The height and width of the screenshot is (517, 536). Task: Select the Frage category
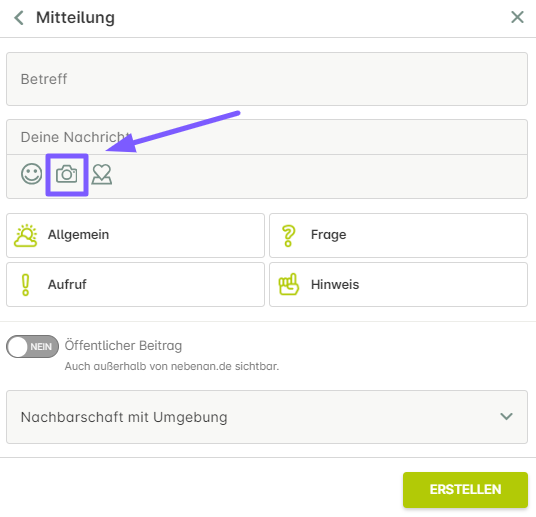398,236
